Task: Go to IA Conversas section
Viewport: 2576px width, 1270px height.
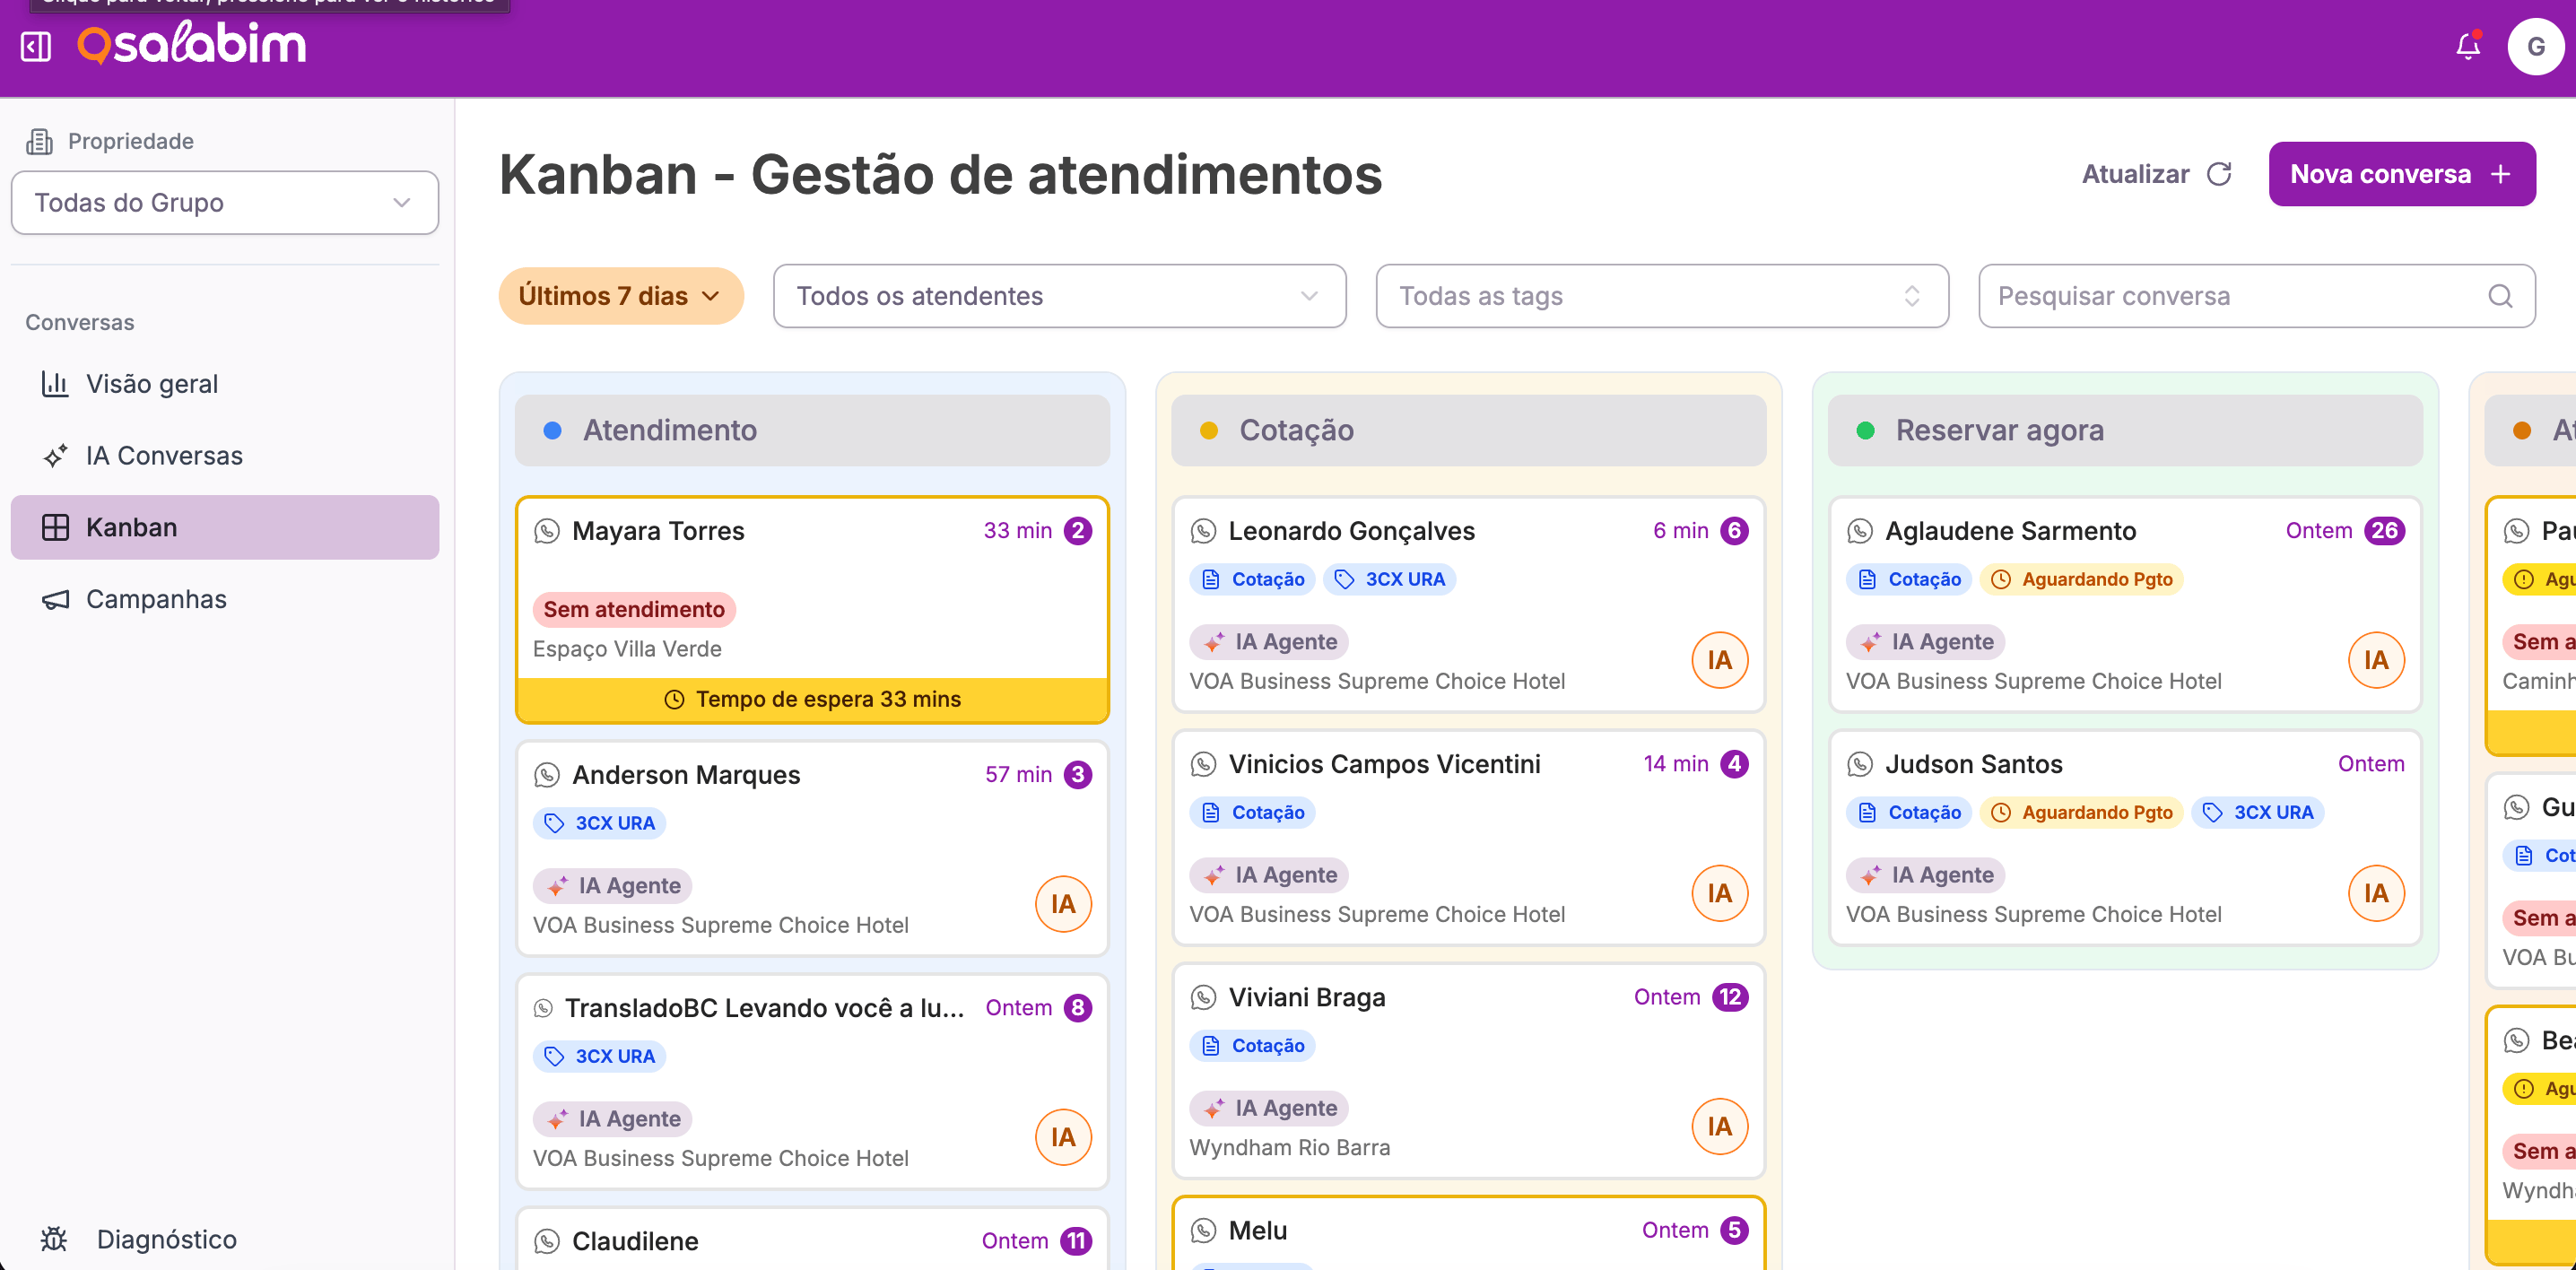Action: point(225,456)
